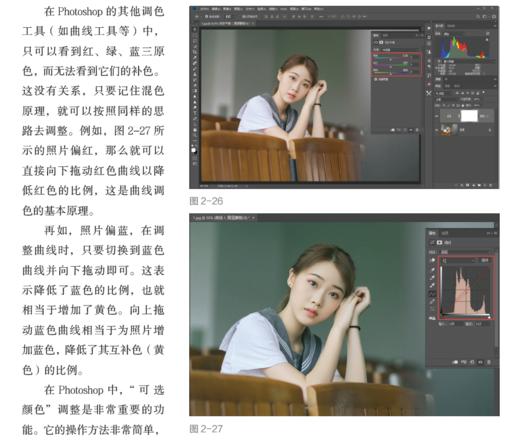Click the view previous state icon in Curves panel

[464, 362]
